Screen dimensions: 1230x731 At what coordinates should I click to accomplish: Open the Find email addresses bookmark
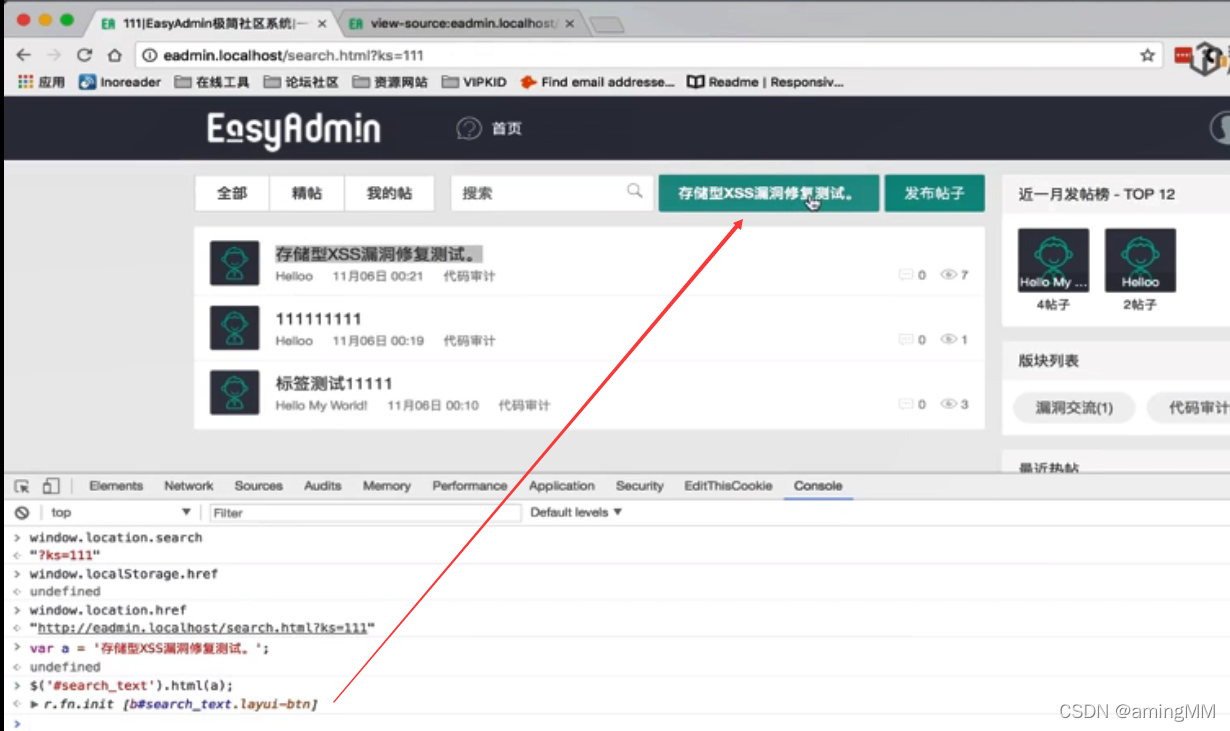[x=598, y=82]
